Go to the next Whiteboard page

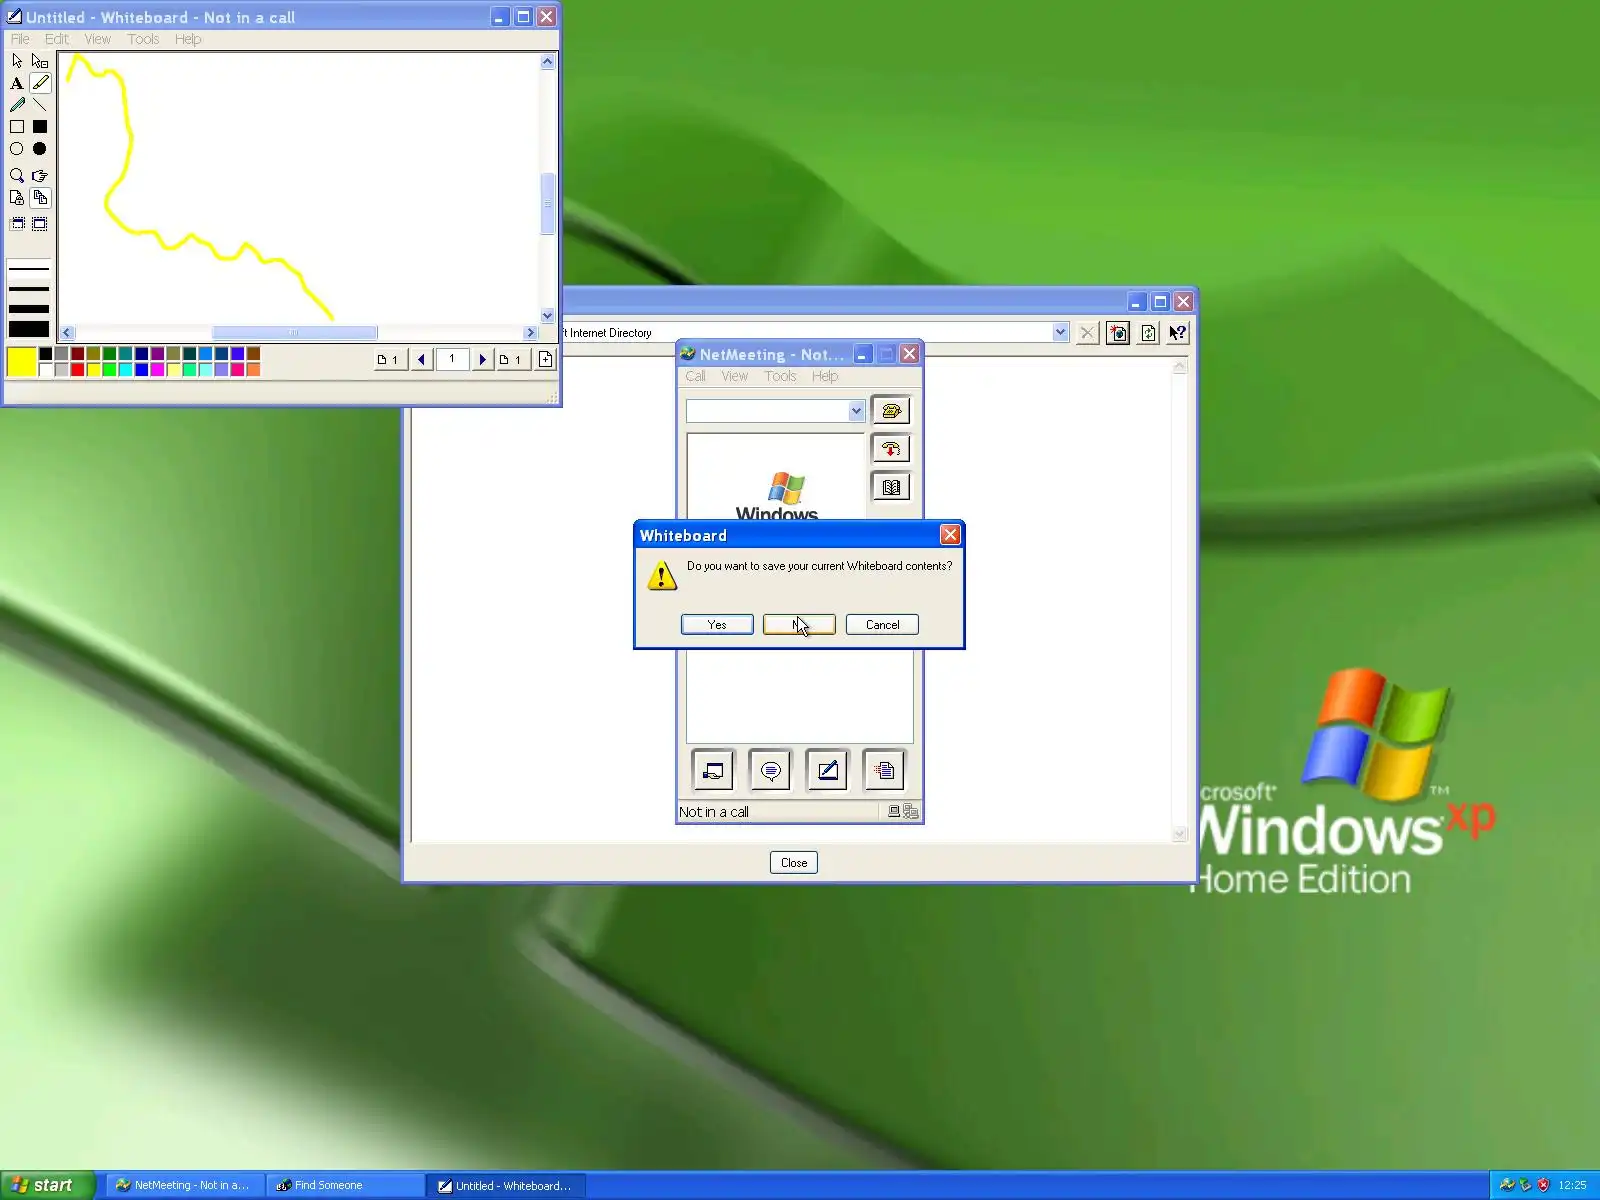(x=482, y=360)
